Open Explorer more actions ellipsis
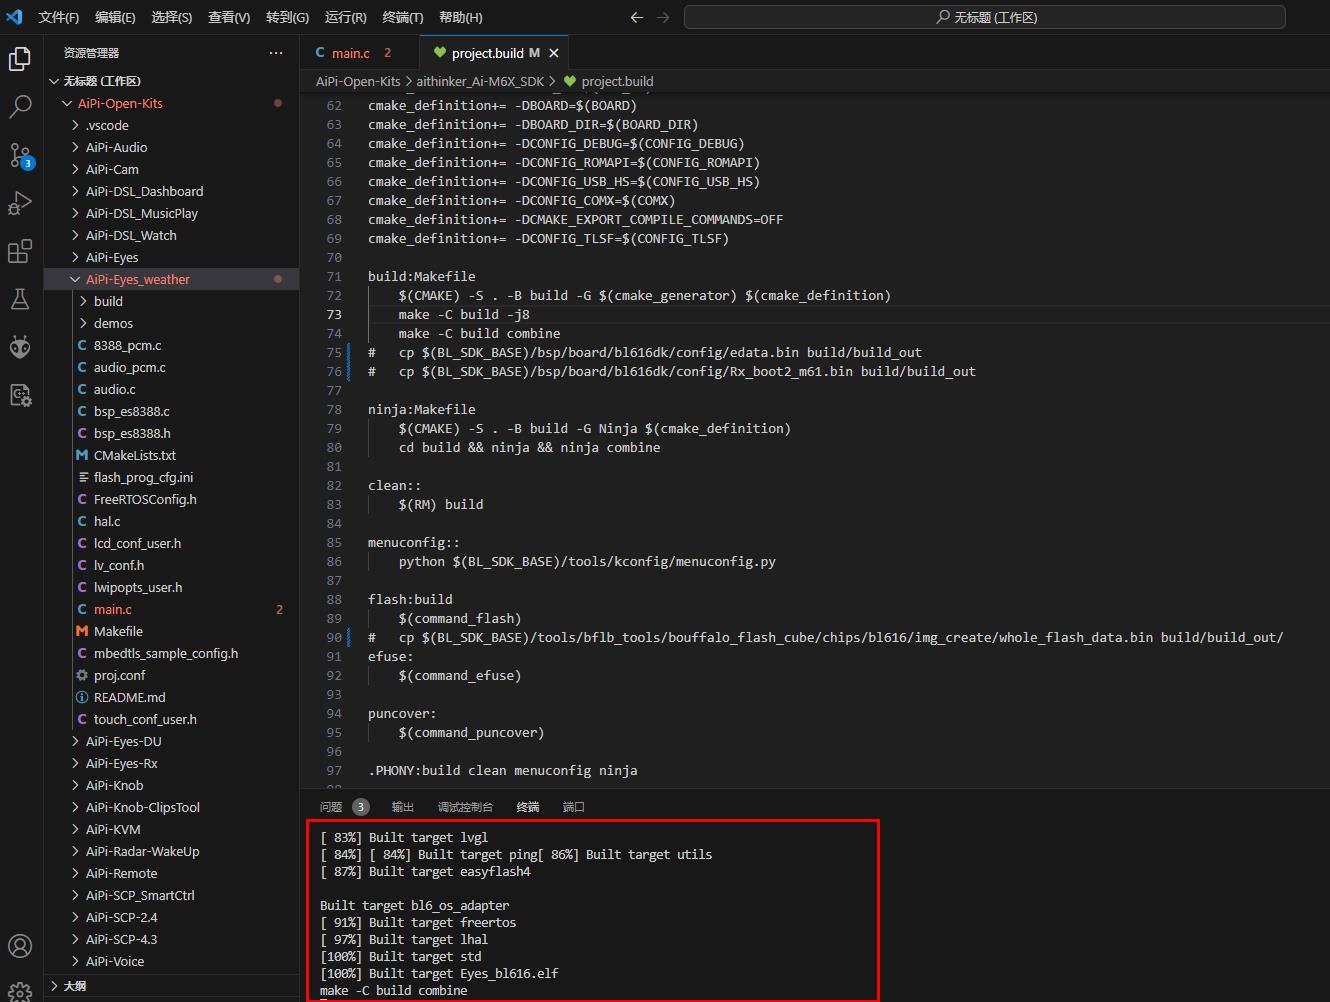 click(276, 53)
